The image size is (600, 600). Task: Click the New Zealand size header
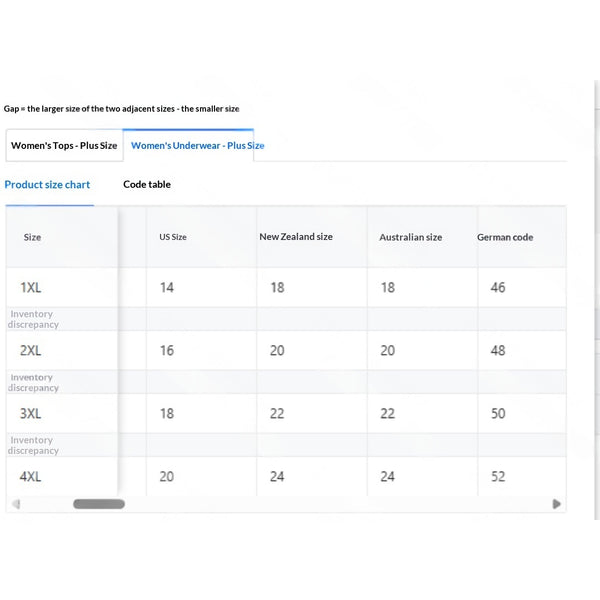296,237
